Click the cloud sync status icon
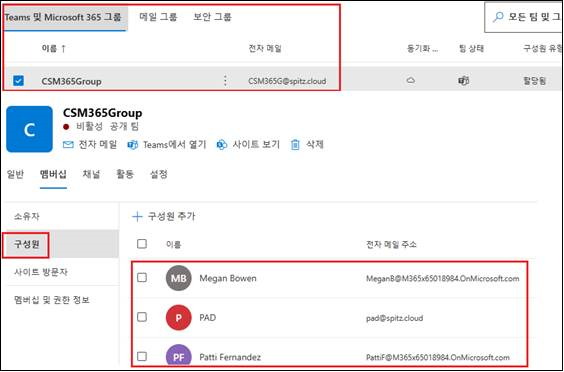The height and width of the screenshot is (372, 564). (x=411, y=81)
